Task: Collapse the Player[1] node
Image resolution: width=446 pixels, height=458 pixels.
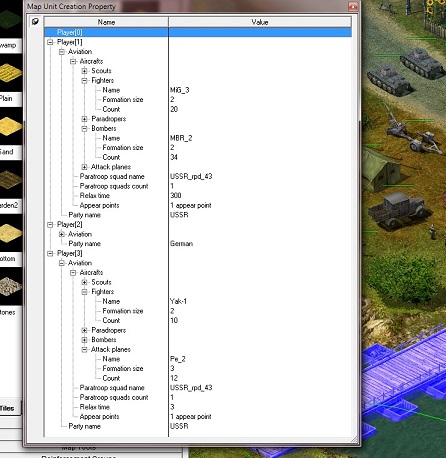Action: pos(50,42)
